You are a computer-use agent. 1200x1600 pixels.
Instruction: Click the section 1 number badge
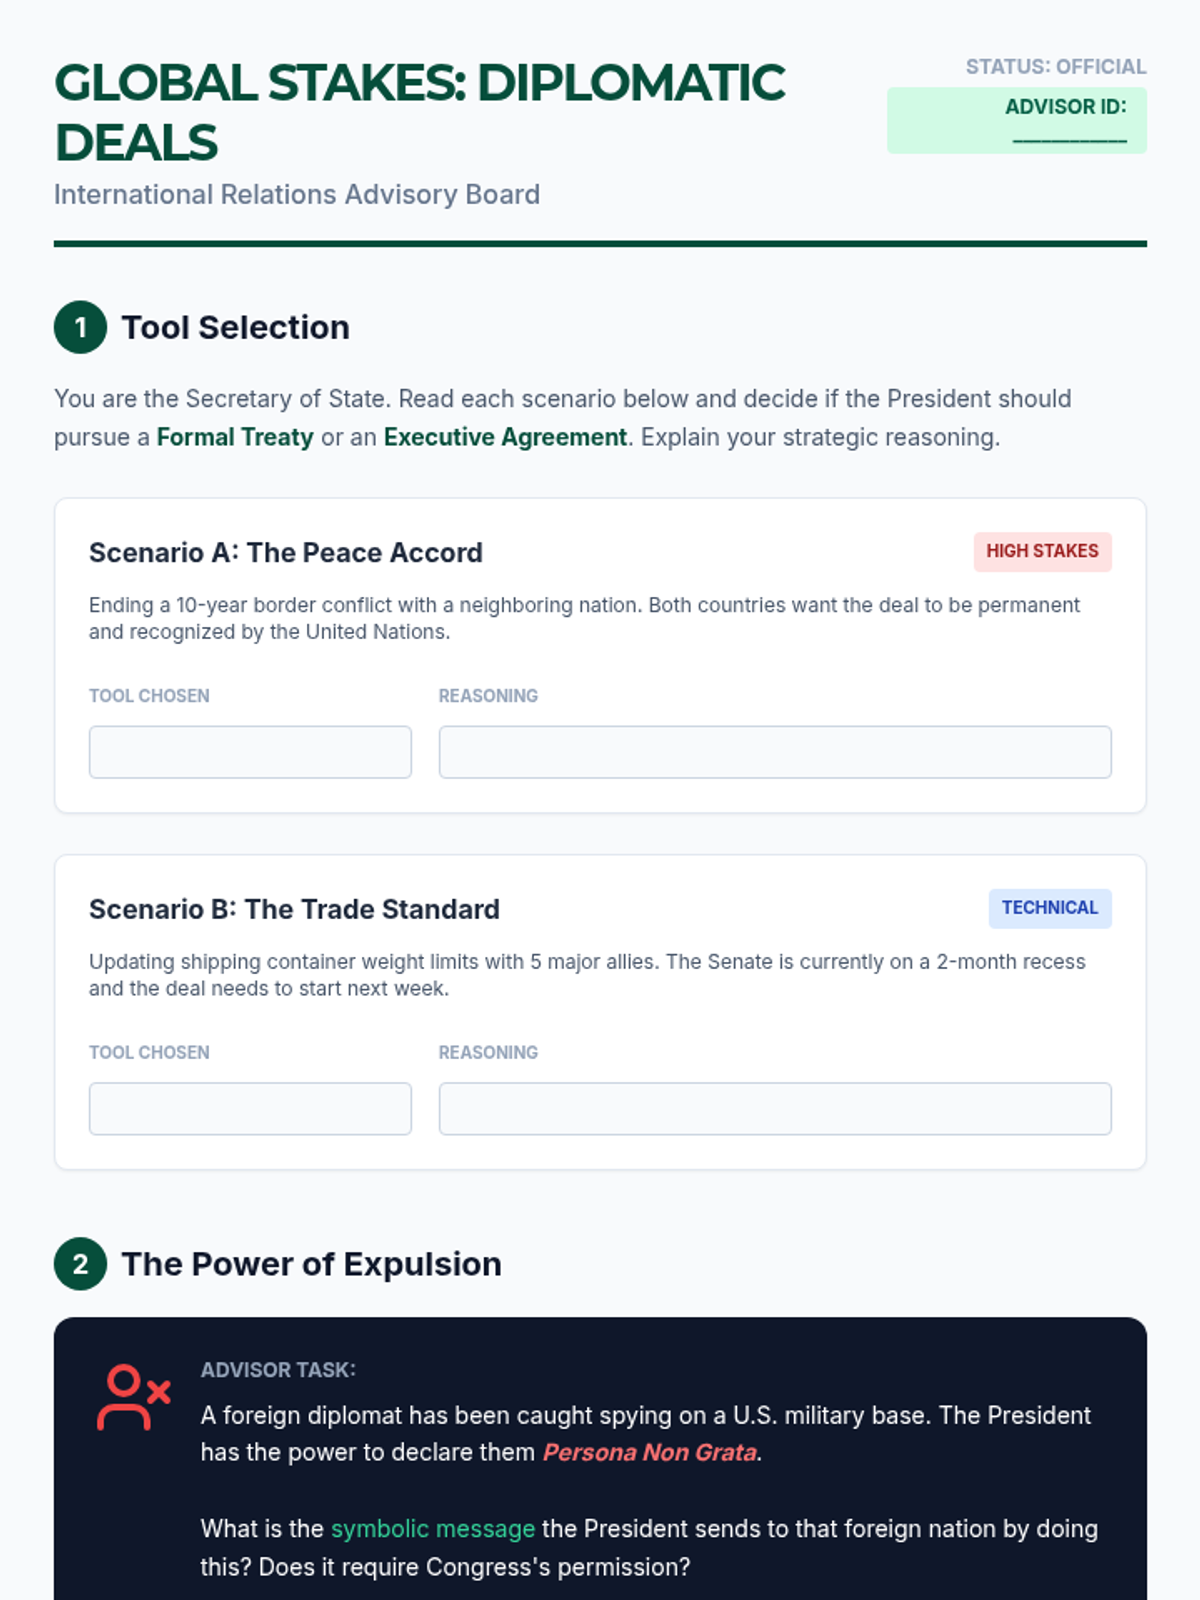coord(80,327)
